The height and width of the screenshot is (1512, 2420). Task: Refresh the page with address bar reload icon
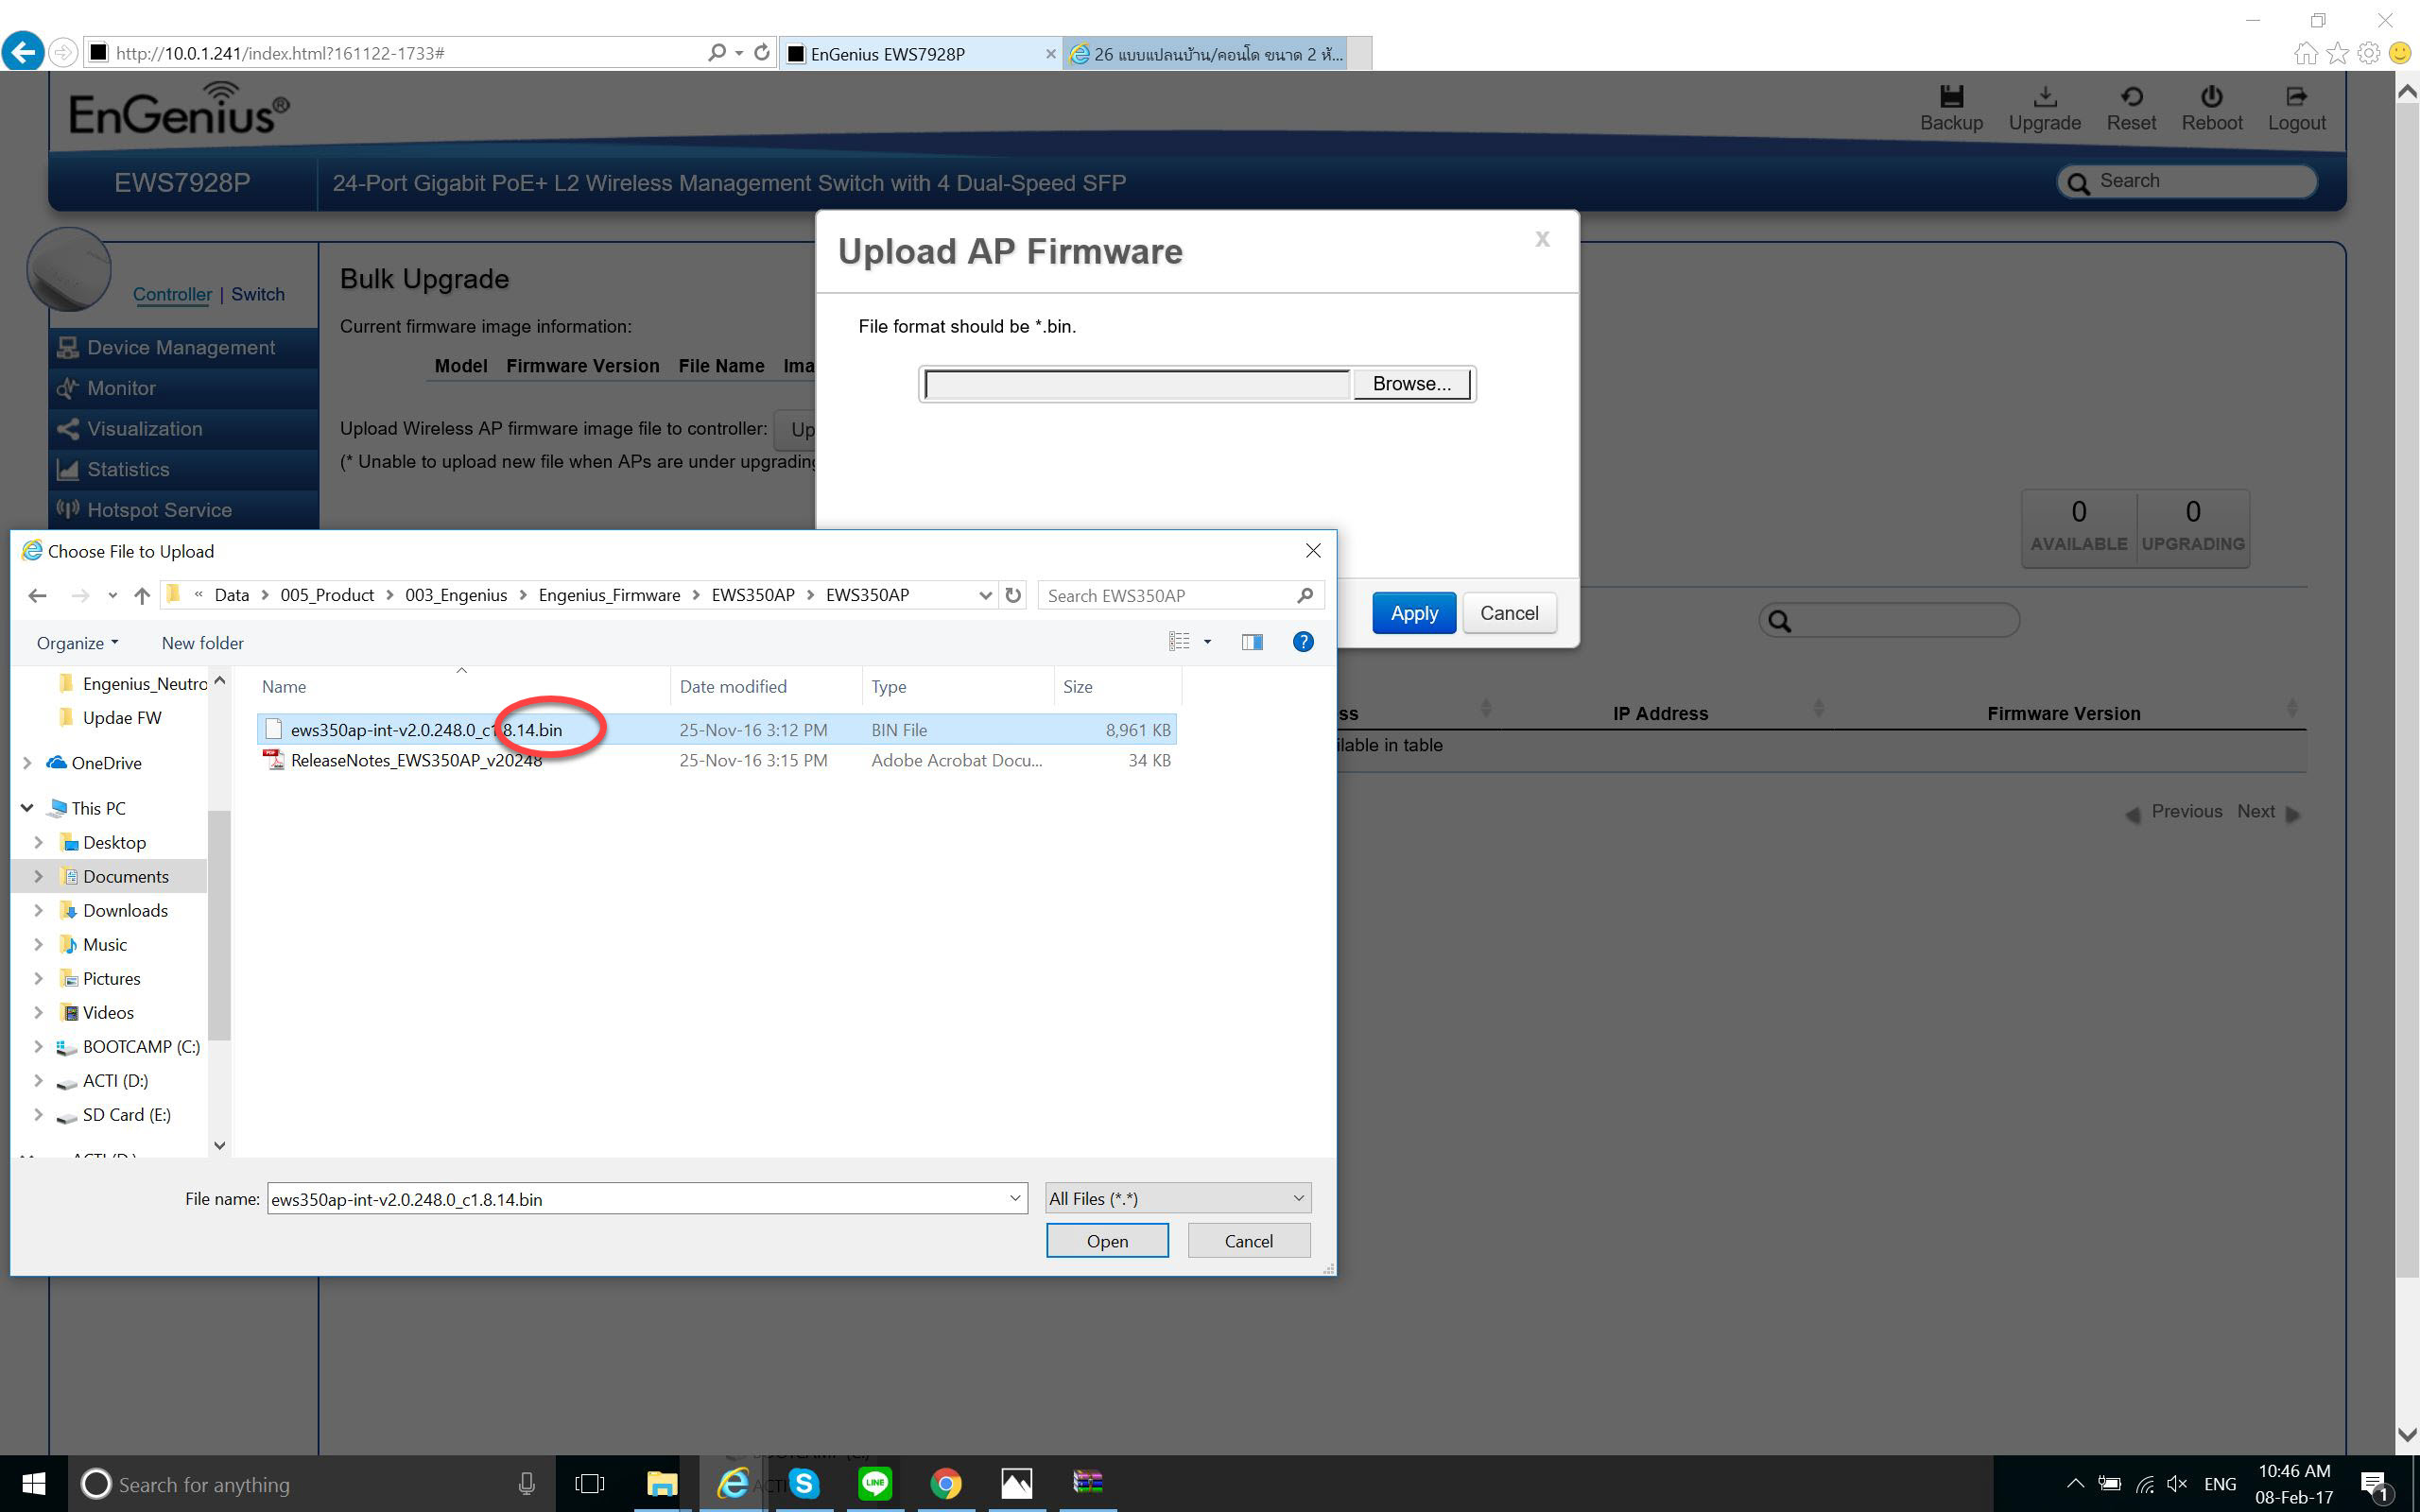pos(762,52)
